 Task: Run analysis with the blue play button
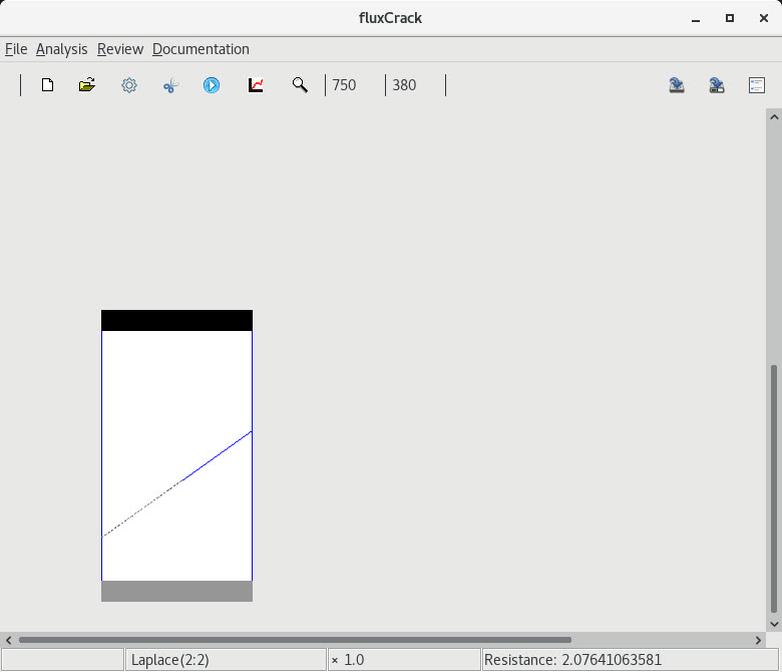point(212,85)
